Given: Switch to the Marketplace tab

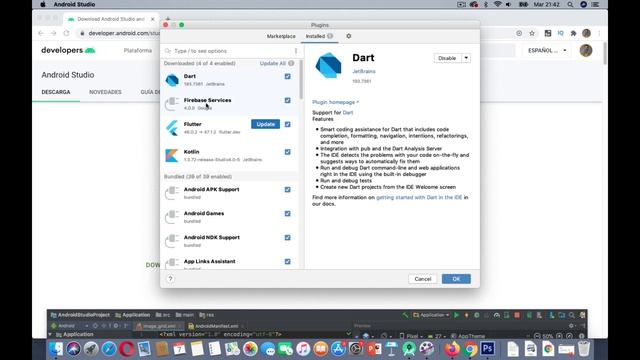Looking at the screenshot, I should pos(281,36).
